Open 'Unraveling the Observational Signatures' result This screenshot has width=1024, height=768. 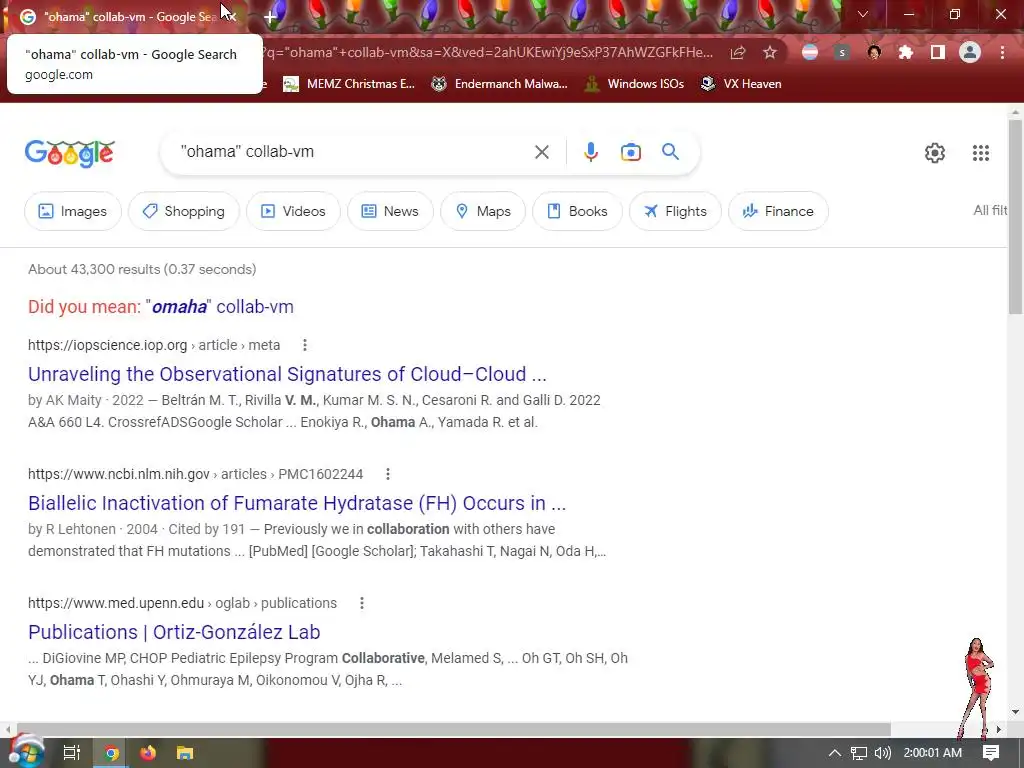pos(287,374)
